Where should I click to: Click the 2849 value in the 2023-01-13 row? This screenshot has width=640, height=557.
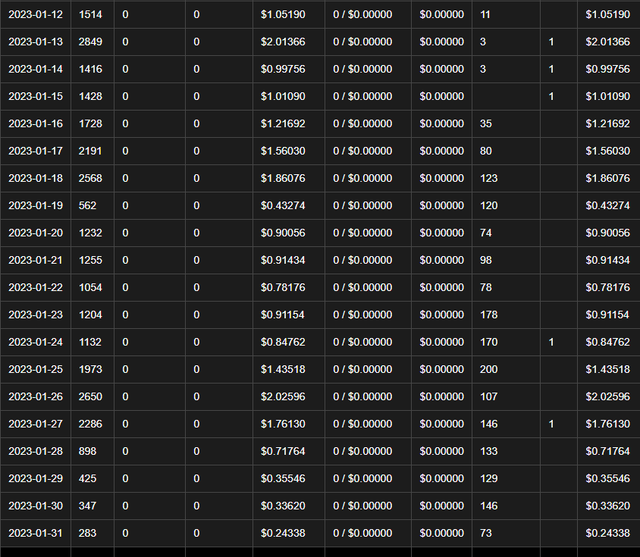(91, 42)
